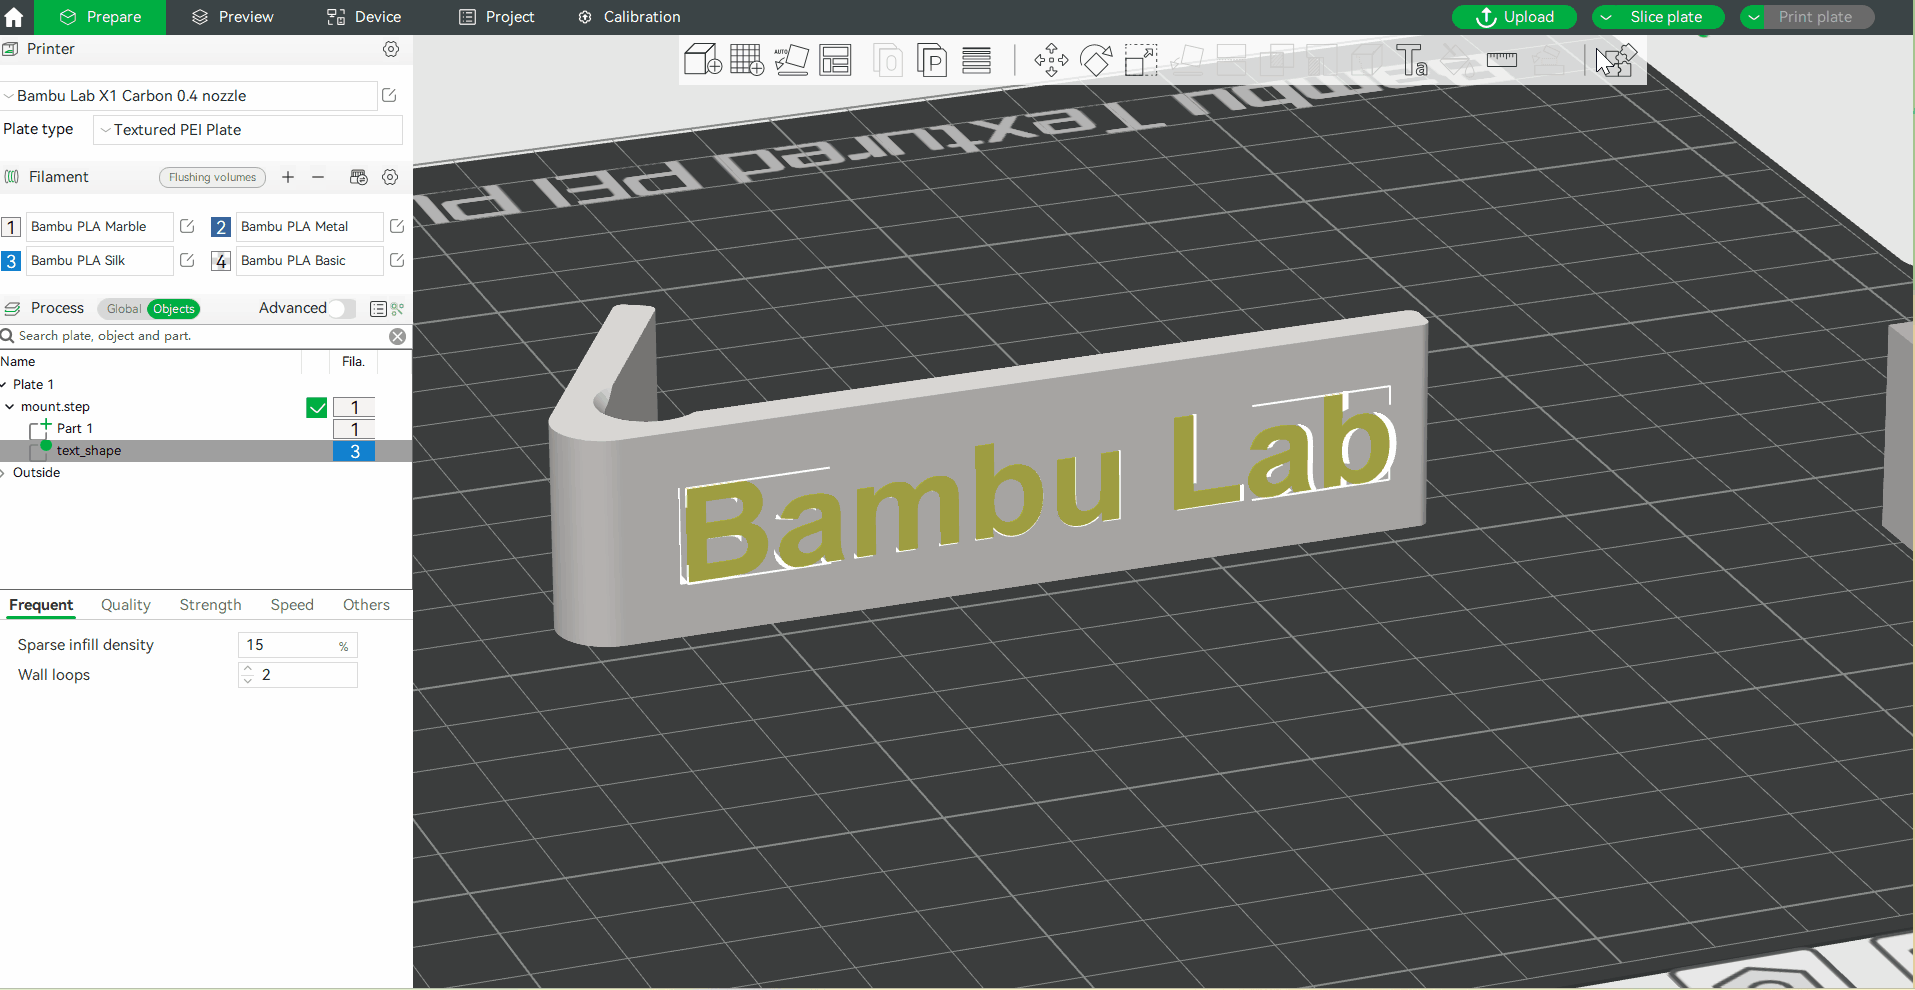
Task: Toggle the Advanced mode switch
Action: pyautogui.click(x=341, y=308)
